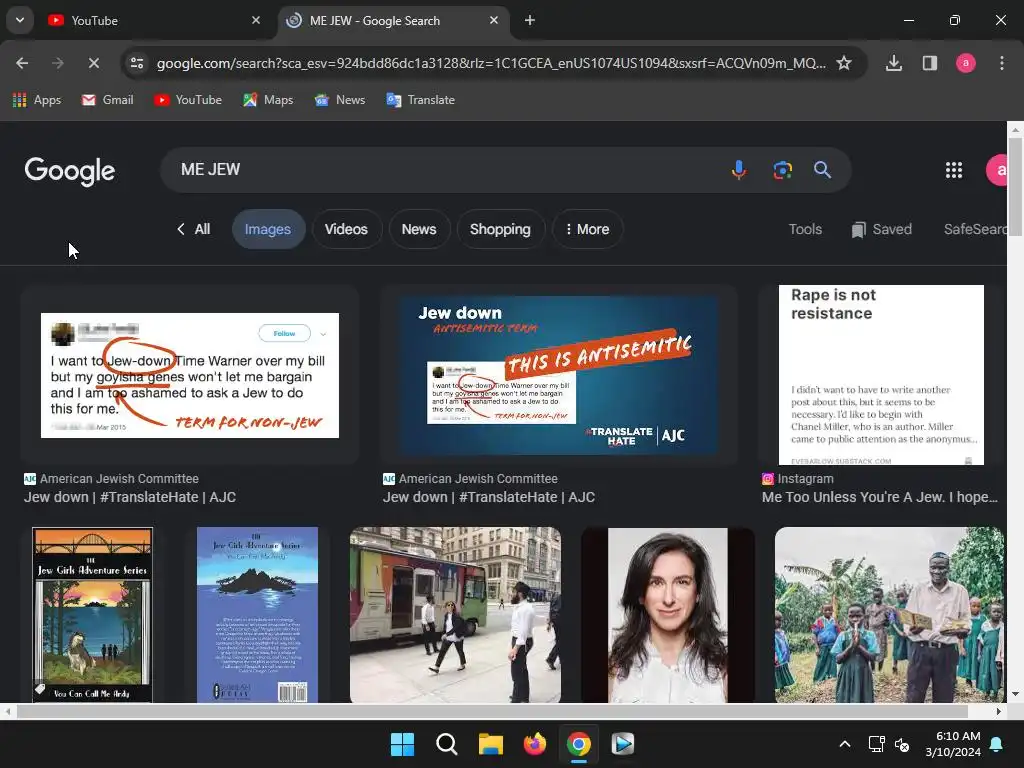Open the portrait of dark-haired woman
The height and width of the screenshot is (768, 1024).
667,615
